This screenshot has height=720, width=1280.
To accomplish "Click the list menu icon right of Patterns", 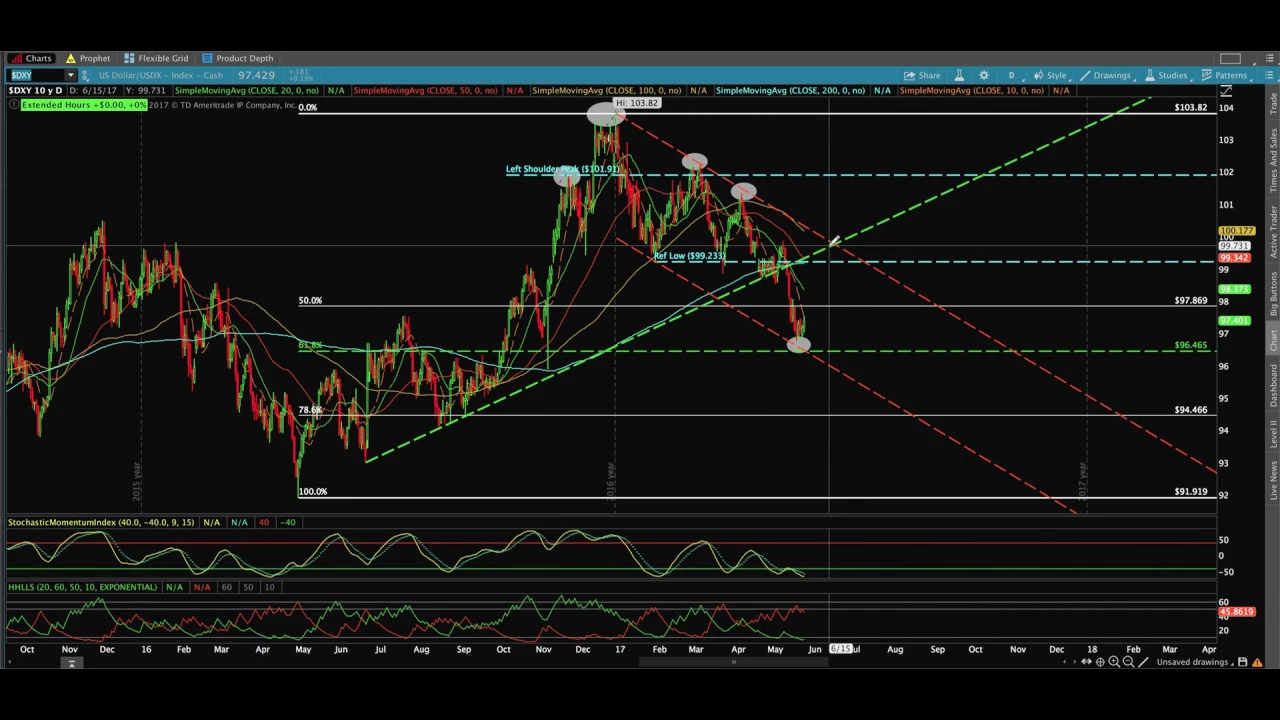I will pos(1270,76).
